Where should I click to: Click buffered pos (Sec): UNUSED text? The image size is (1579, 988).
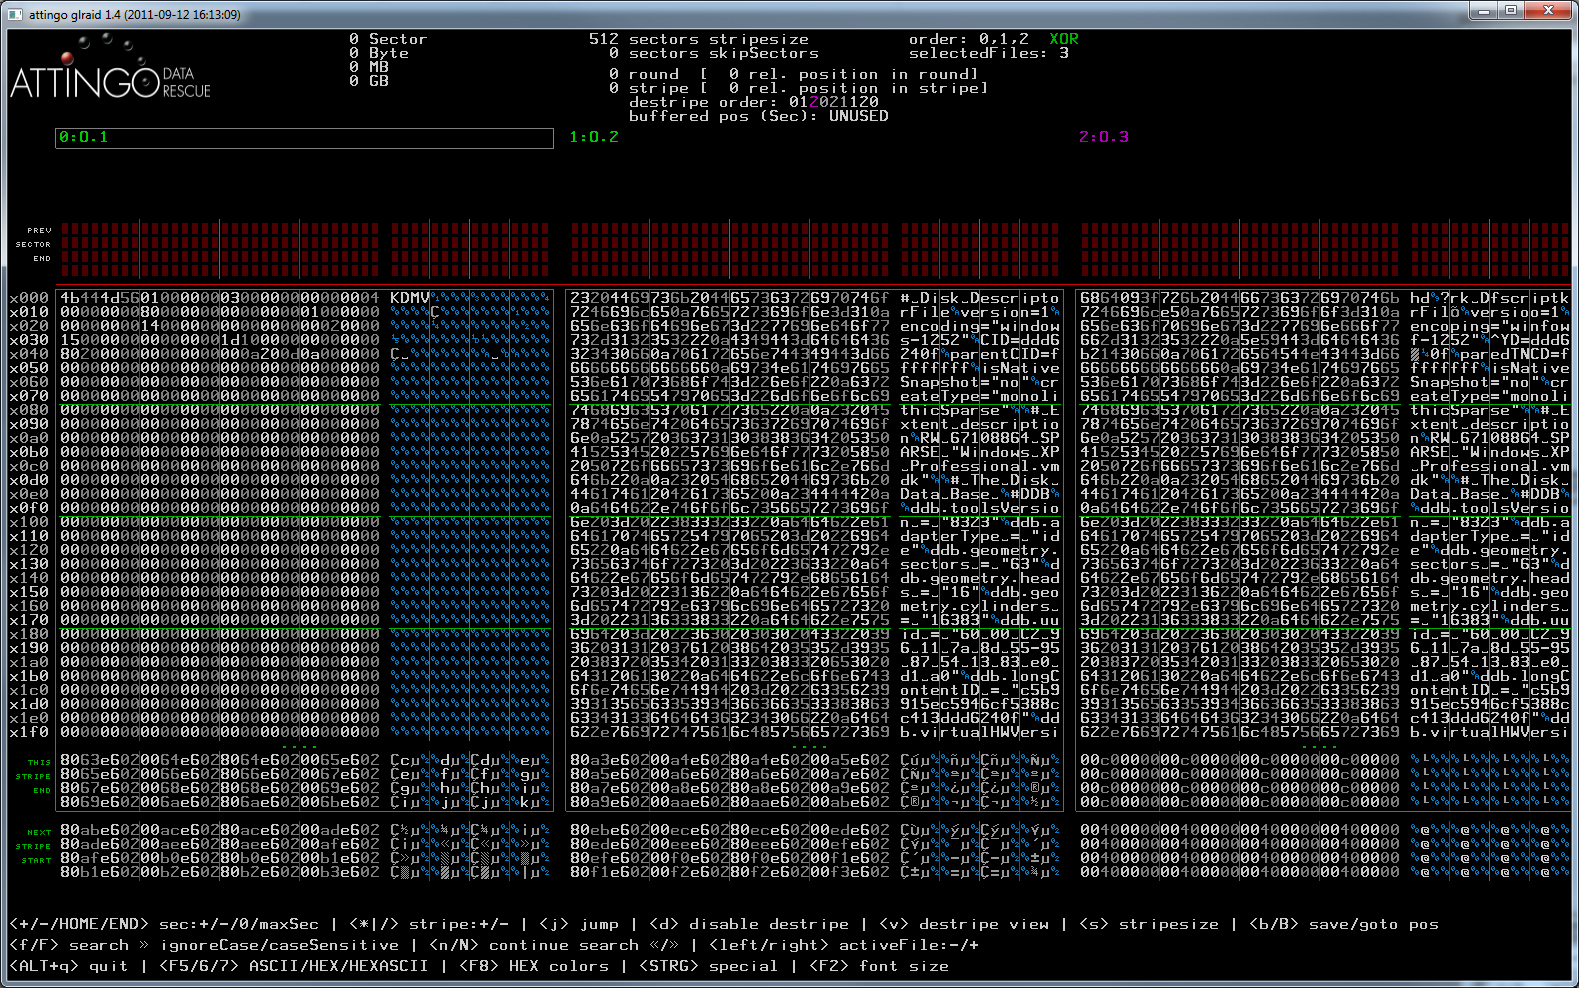click(759, 116)
